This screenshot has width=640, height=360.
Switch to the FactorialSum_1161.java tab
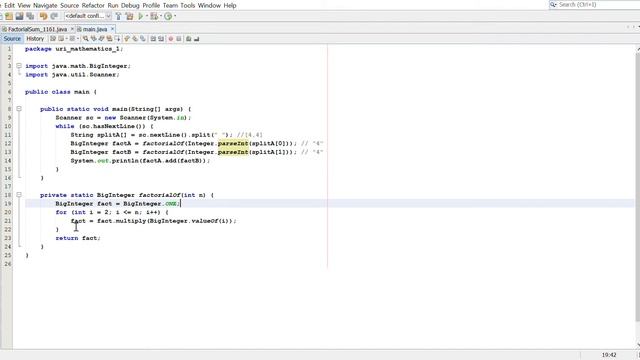37,29
